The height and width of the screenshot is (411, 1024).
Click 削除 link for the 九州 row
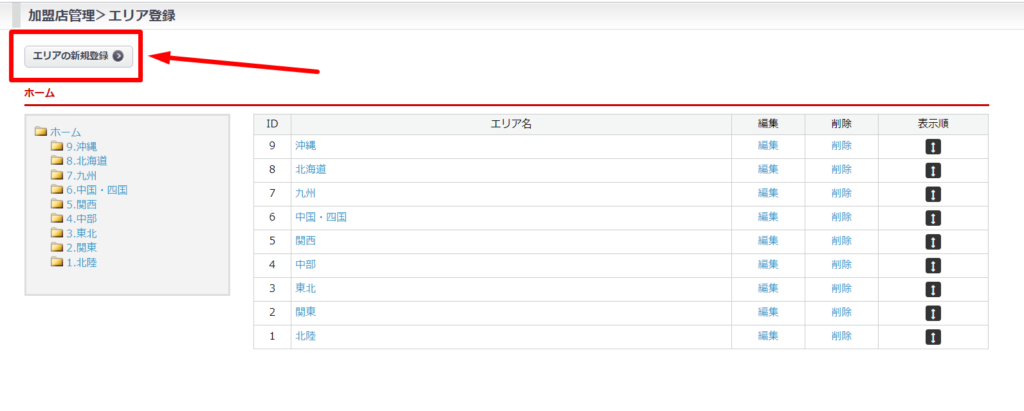pyautogui.click(x=841, y=194)
